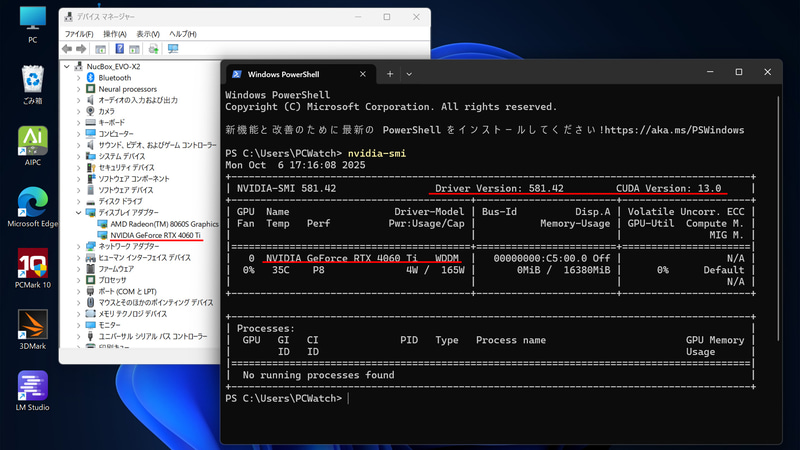Click the "Driver Version: 581.42" text

[499, 188]
